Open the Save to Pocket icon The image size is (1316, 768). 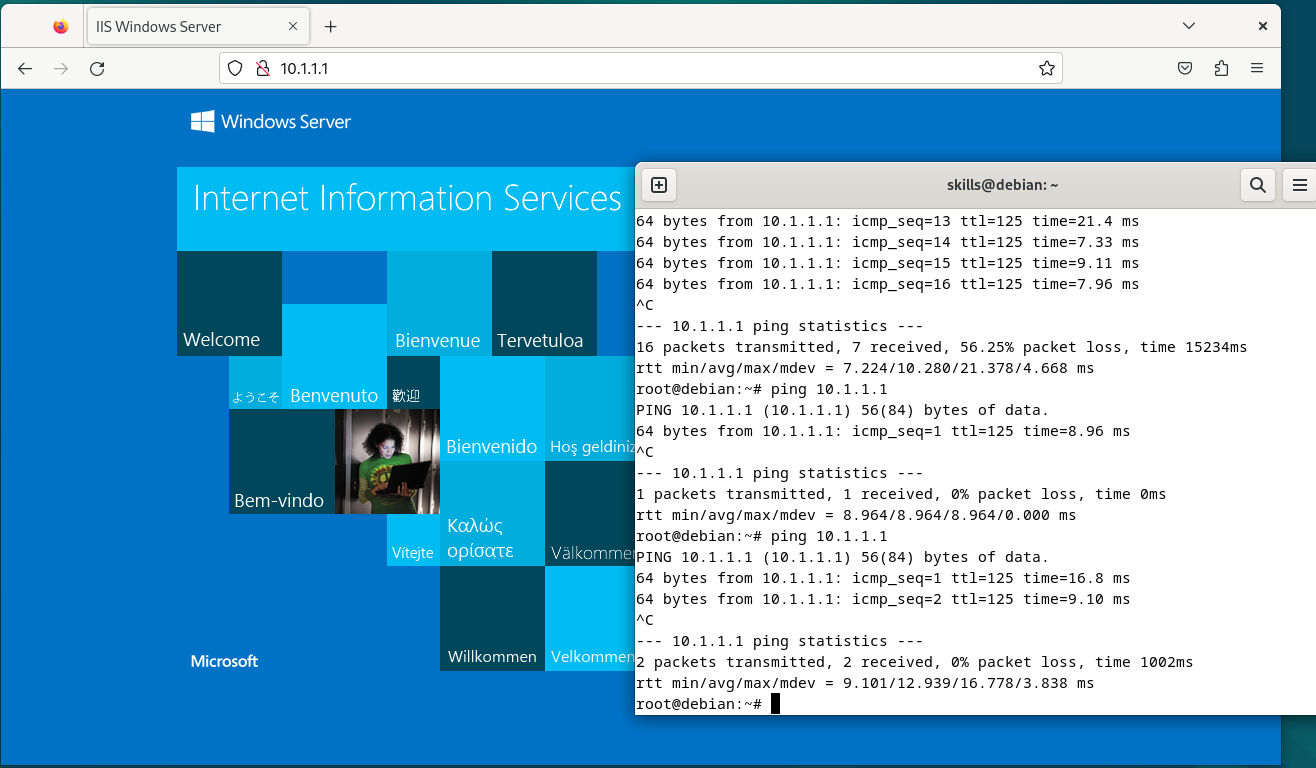1185,68
